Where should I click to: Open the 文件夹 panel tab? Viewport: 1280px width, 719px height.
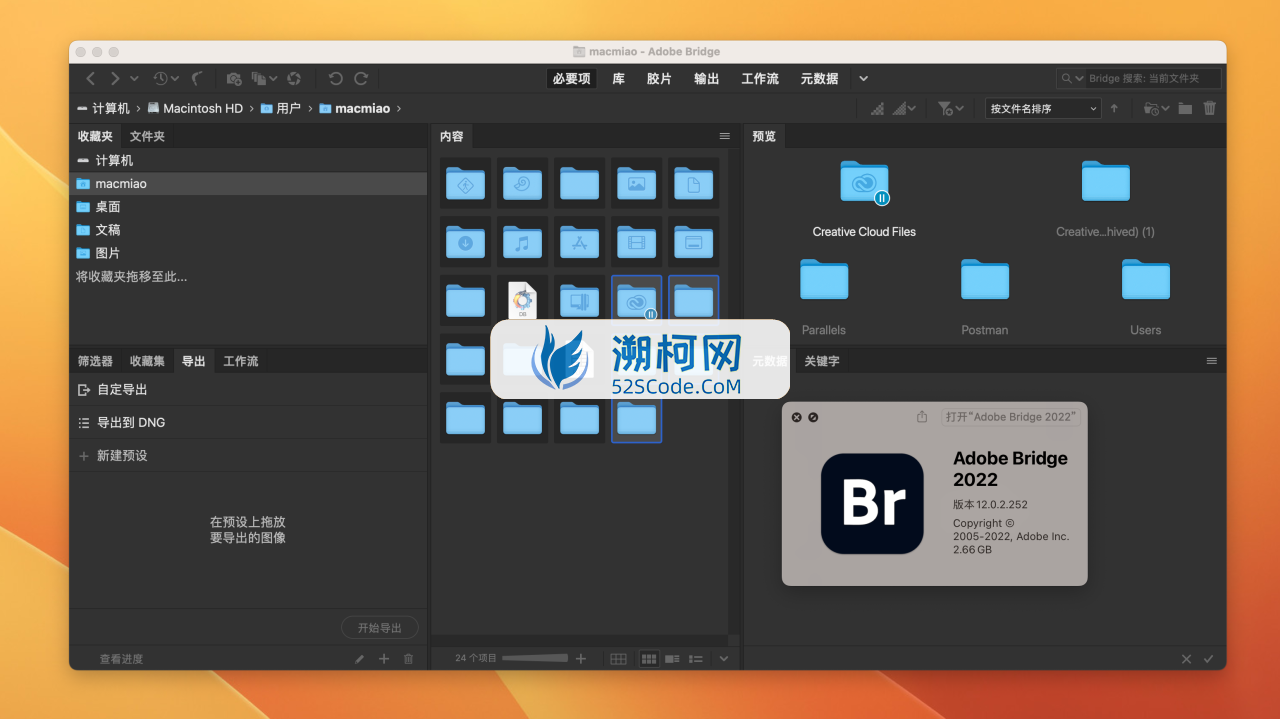(x=147, y=136)
